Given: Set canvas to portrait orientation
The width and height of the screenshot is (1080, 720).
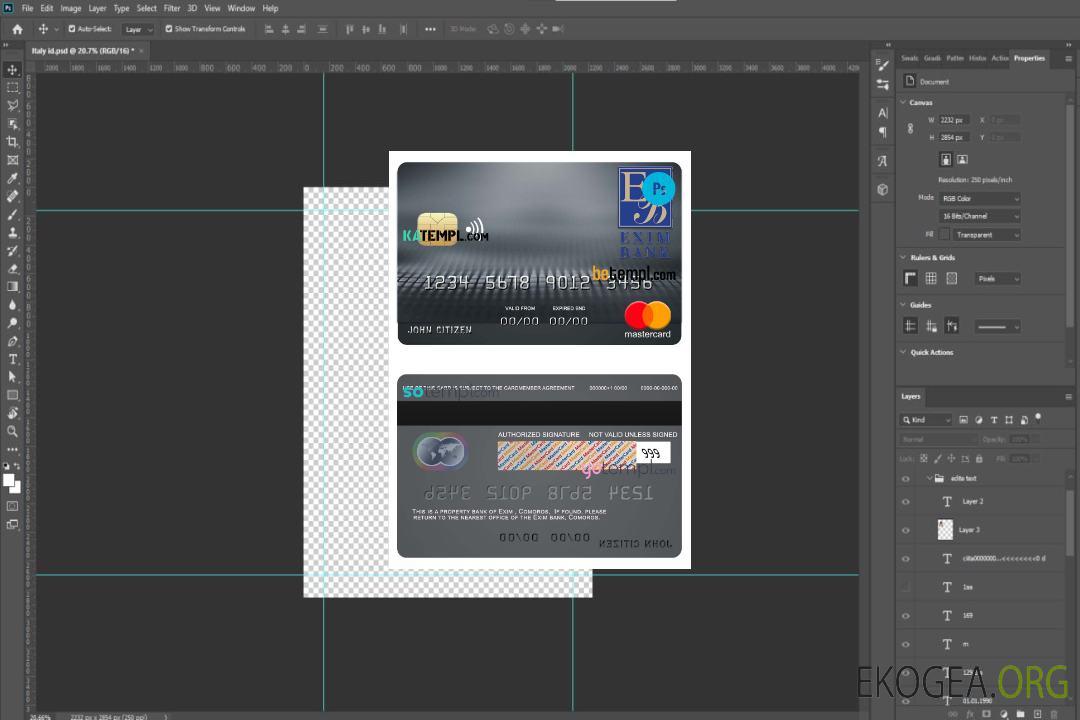Looking at the screenshot, I should click(946, 160).
